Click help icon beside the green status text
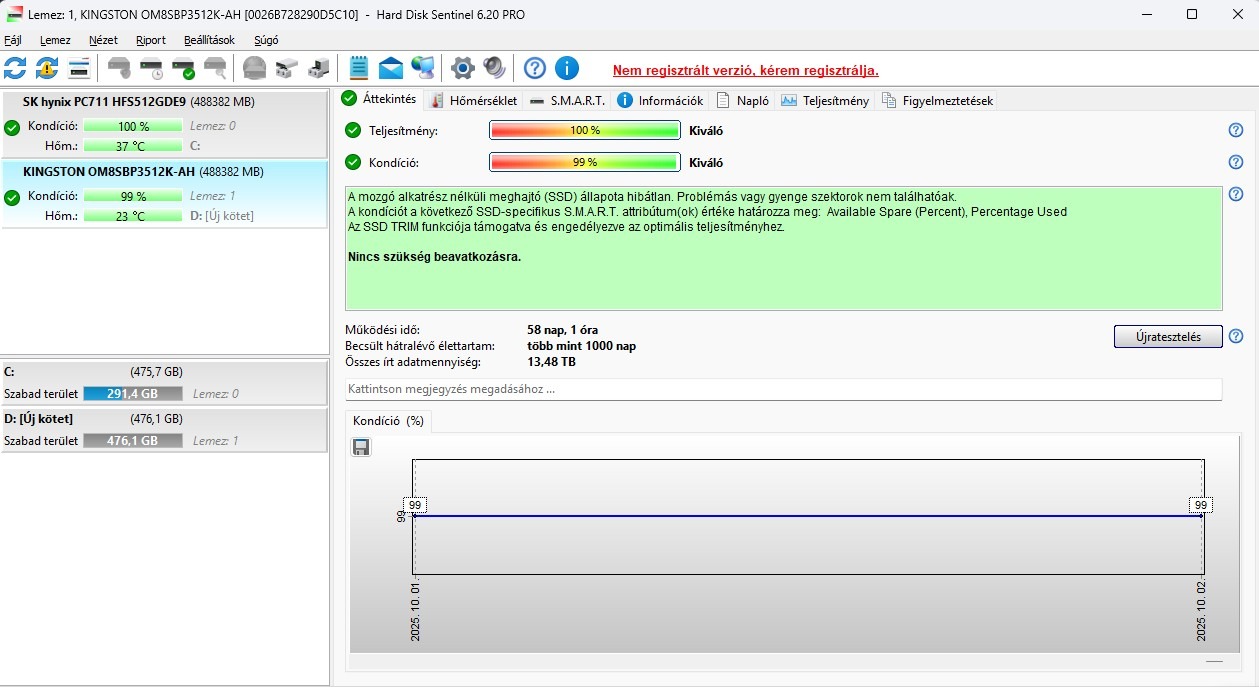Viewport: 1259px width, 687px height. [1236, 194]
